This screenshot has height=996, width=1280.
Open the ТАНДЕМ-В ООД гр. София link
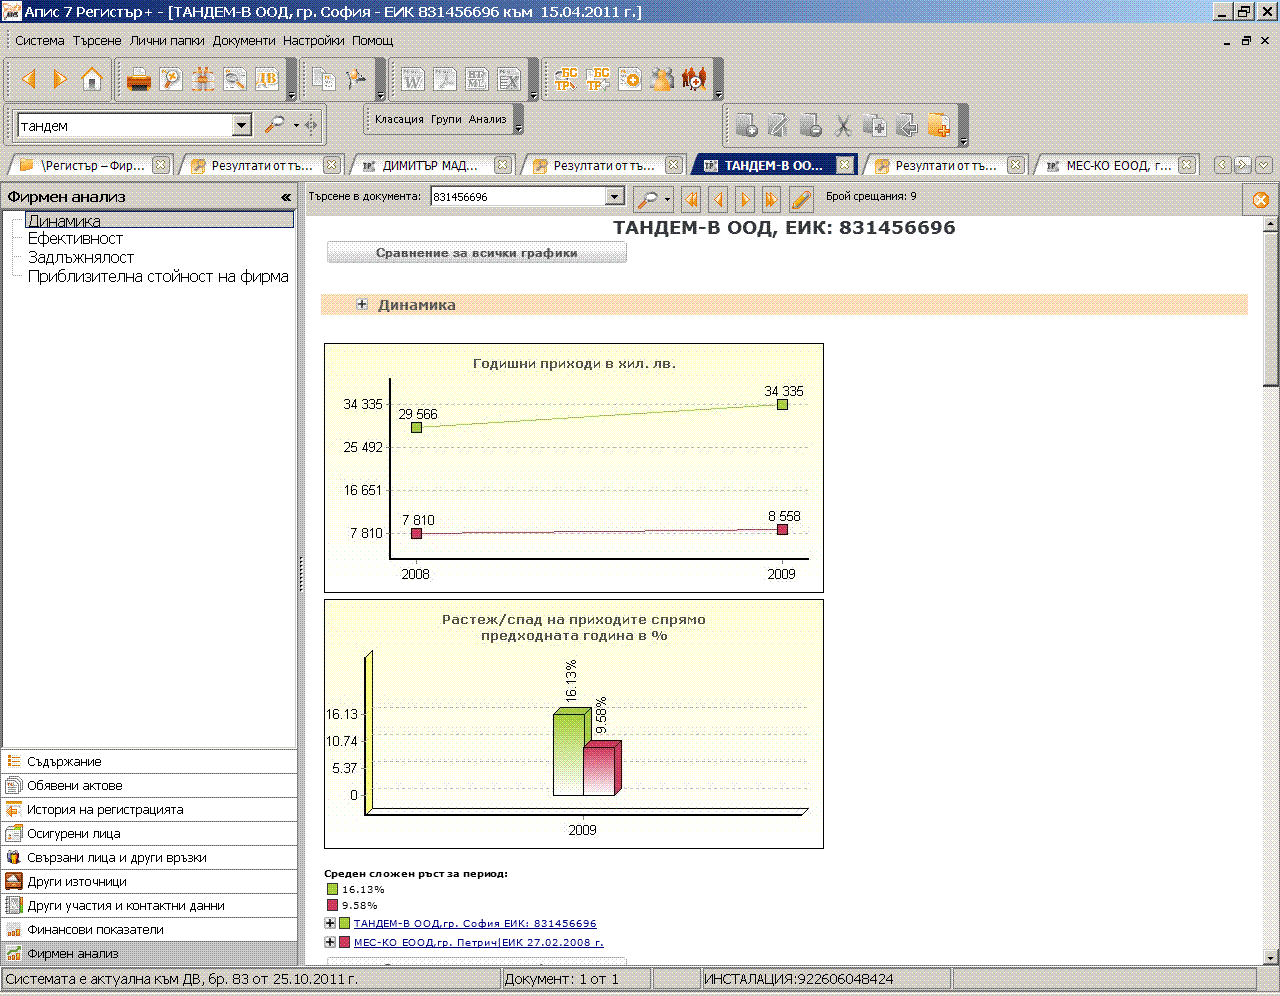pos(475,923)
